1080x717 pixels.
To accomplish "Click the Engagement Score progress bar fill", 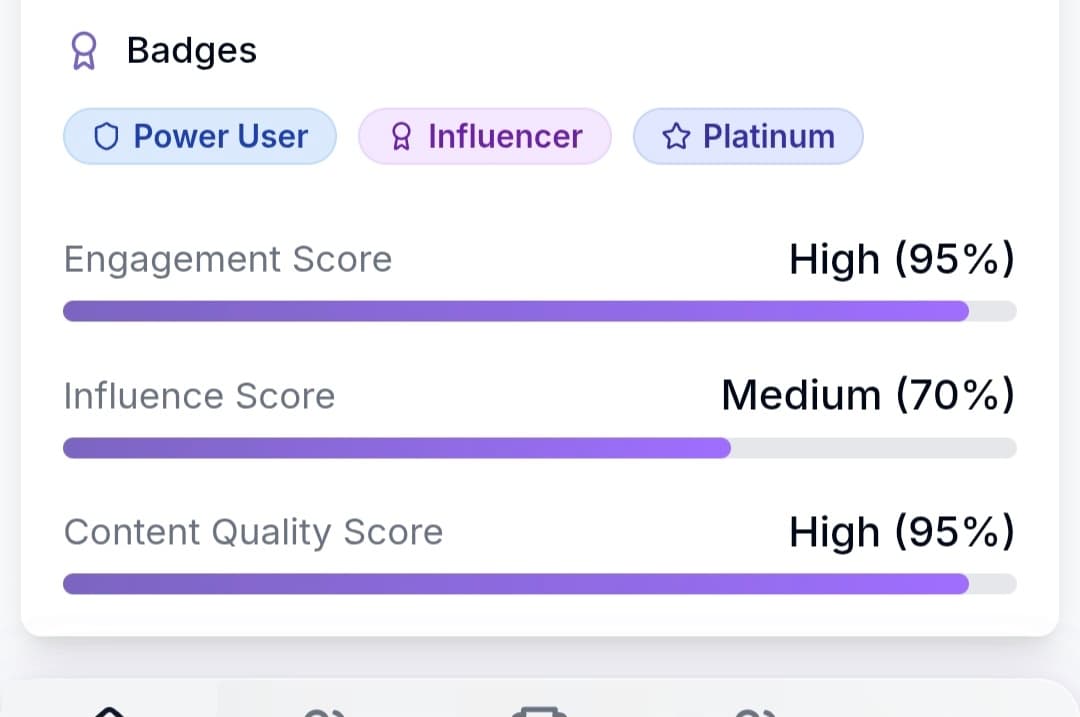I will [515, 311].
